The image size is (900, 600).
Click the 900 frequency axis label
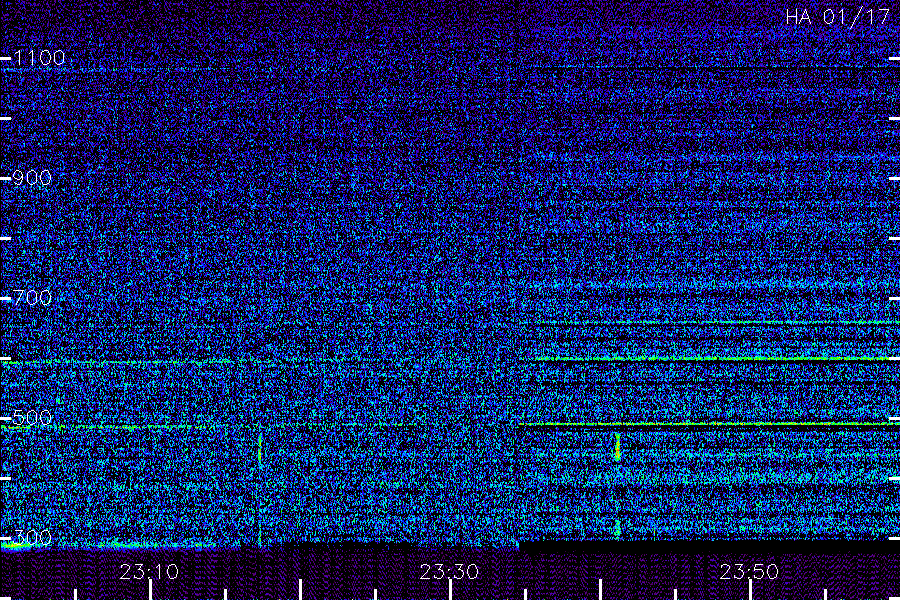[x=32, y=178]
